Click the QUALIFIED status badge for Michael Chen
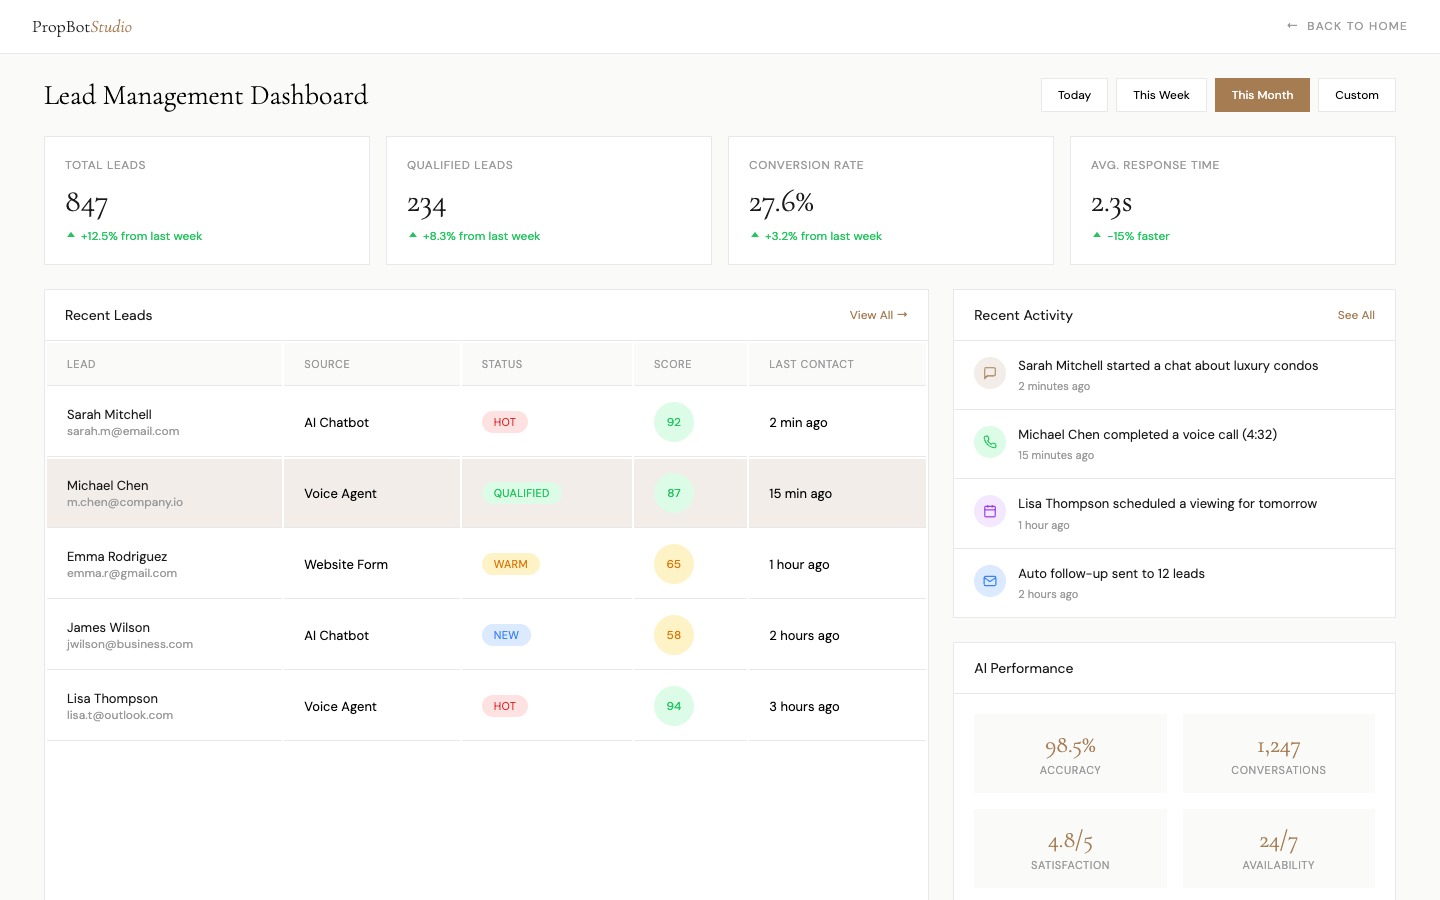The width and height of the screenshot is (1440, 900). click(521, 493)
